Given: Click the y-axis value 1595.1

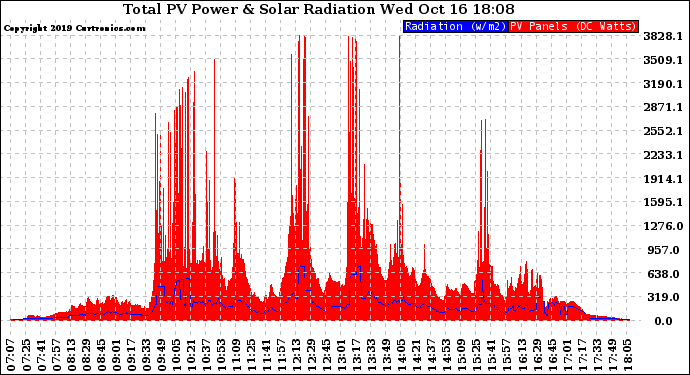Looking at the screenshot, I should click(663, 202).
